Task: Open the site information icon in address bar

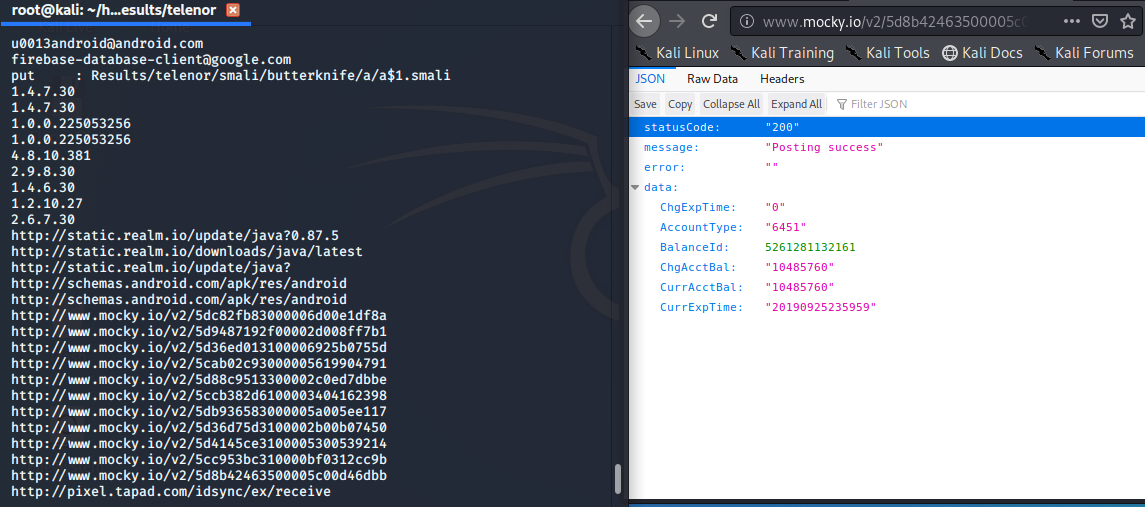Action: 746,21
